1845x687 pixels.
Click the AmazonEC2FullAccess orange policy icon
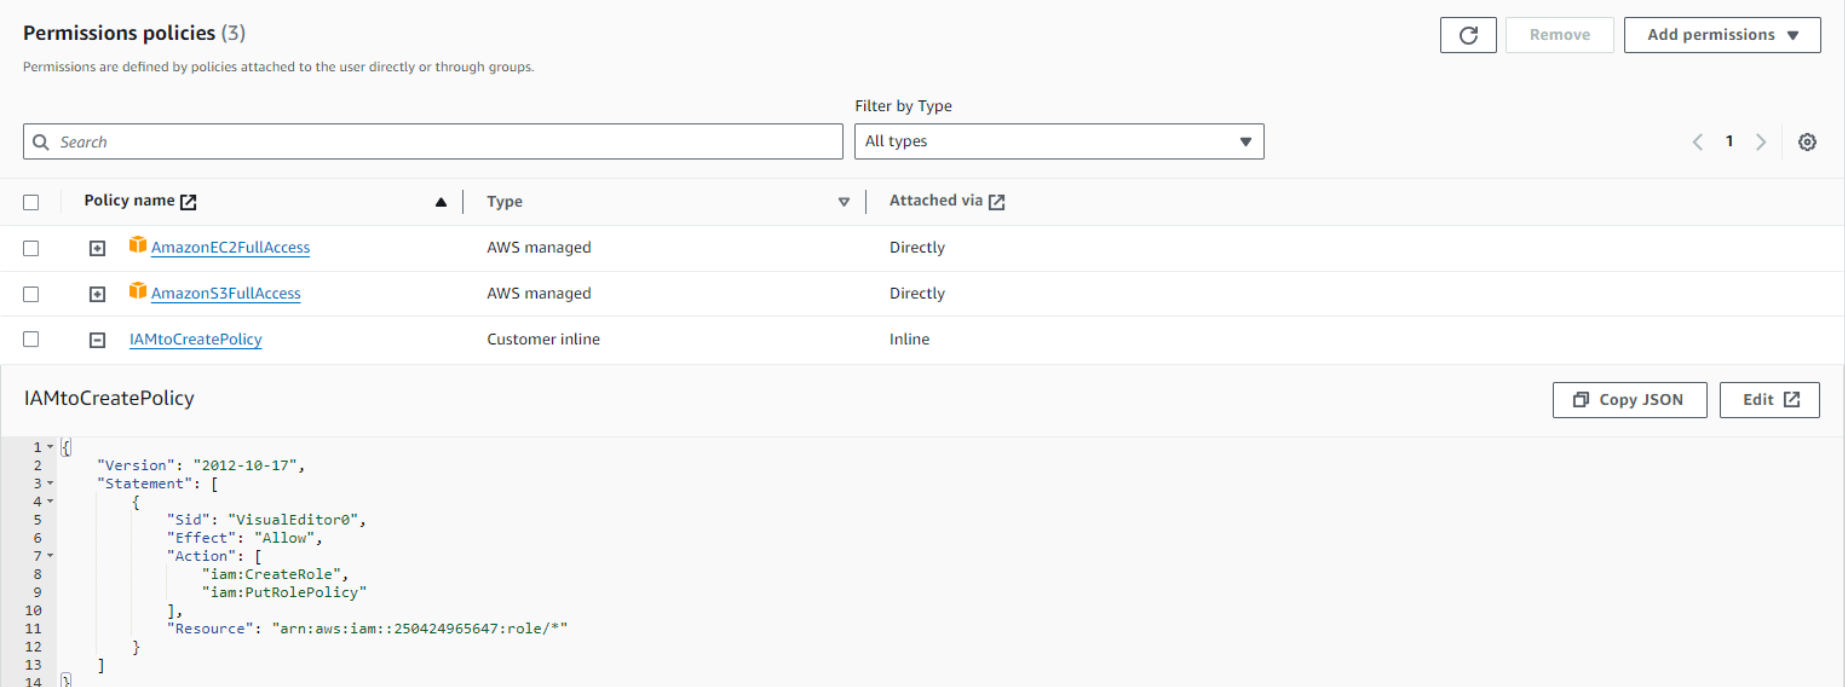tap(138, 245)
